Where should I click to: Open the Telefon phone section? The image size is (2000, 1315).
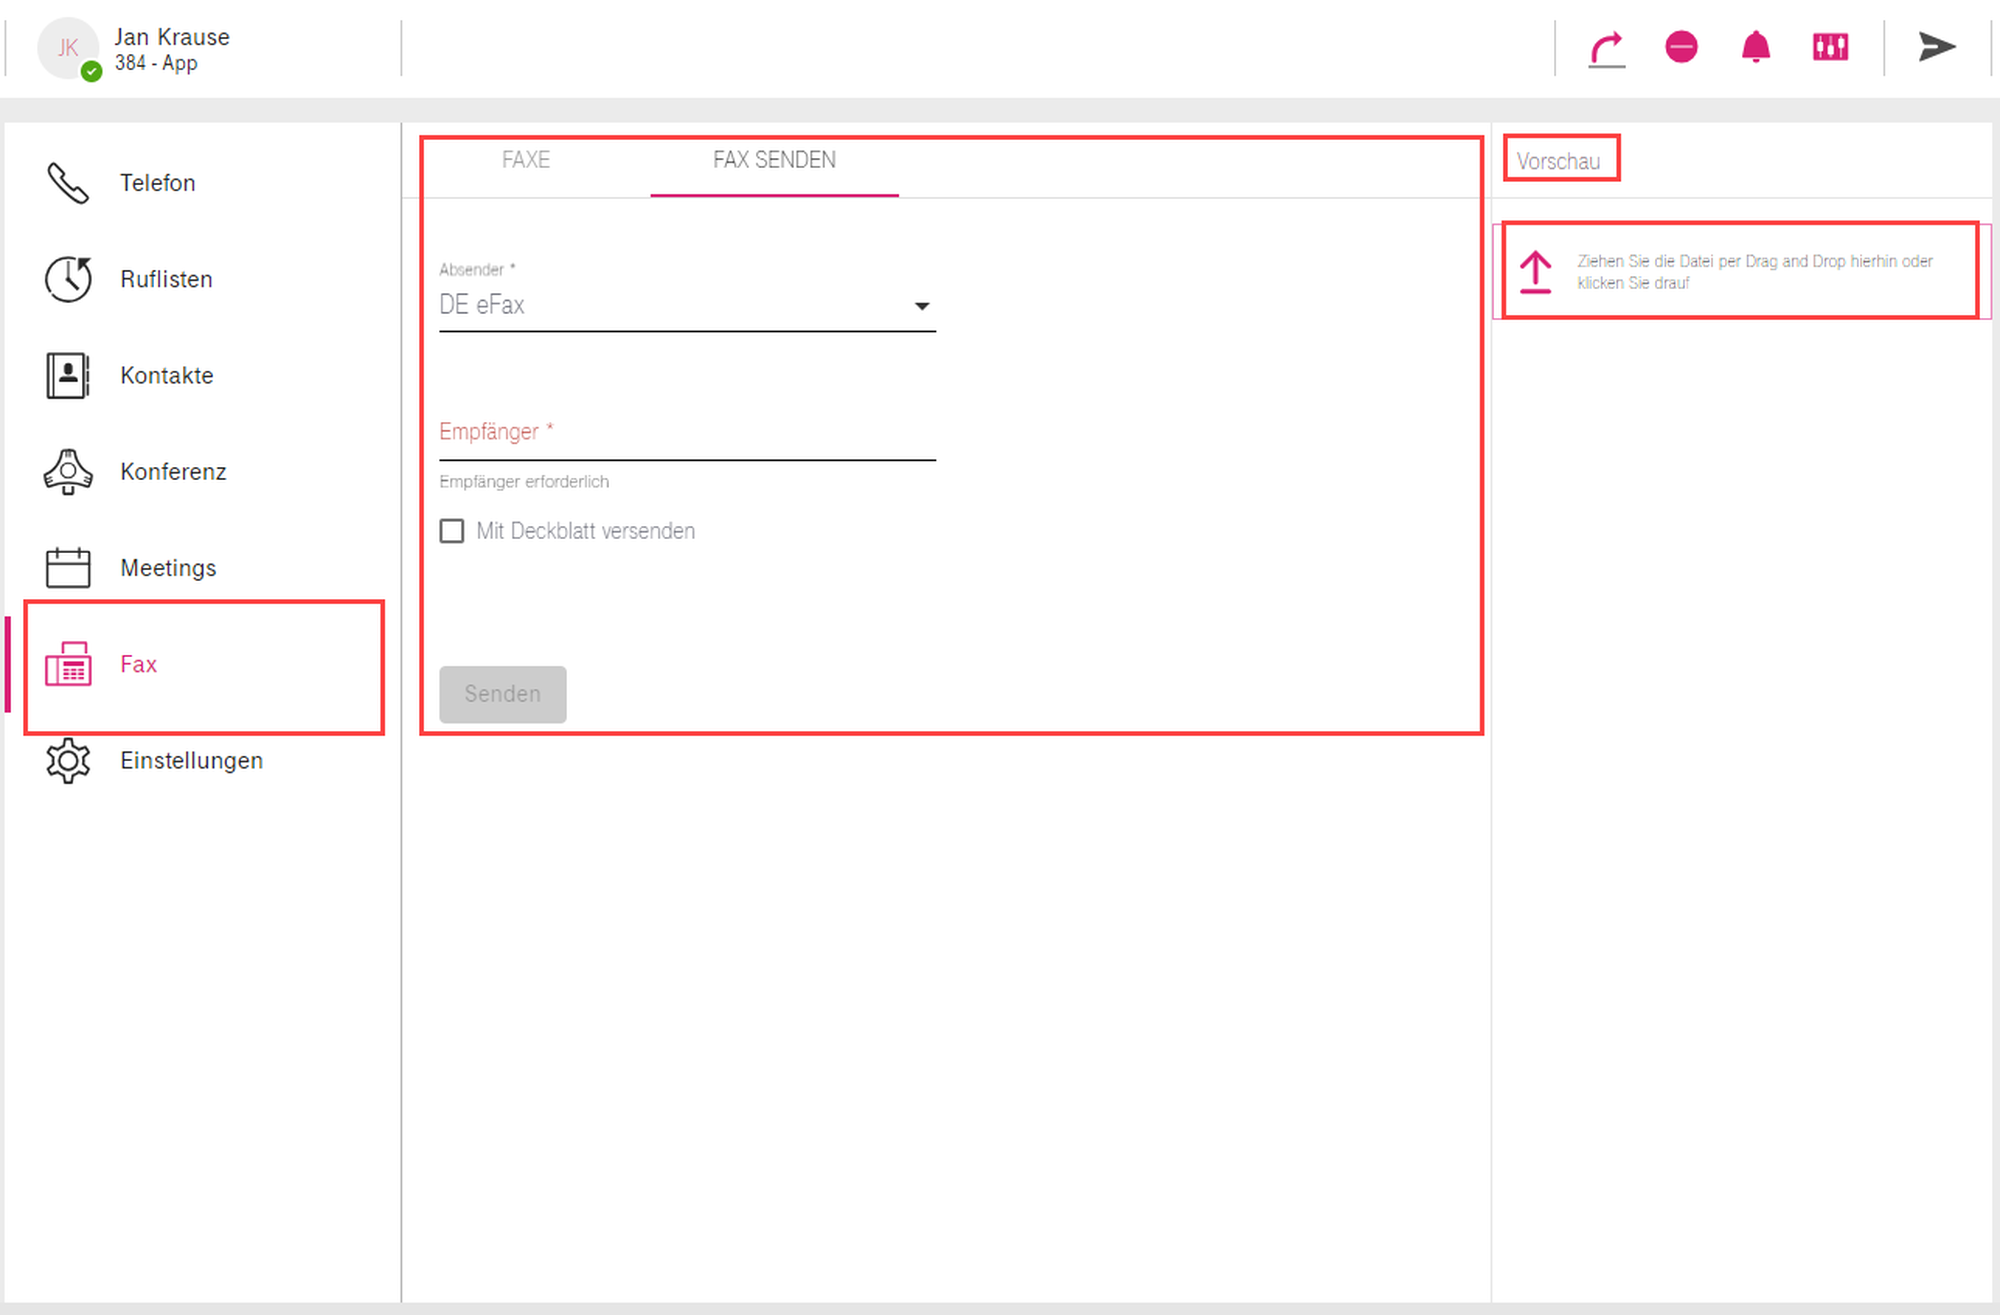157,183
